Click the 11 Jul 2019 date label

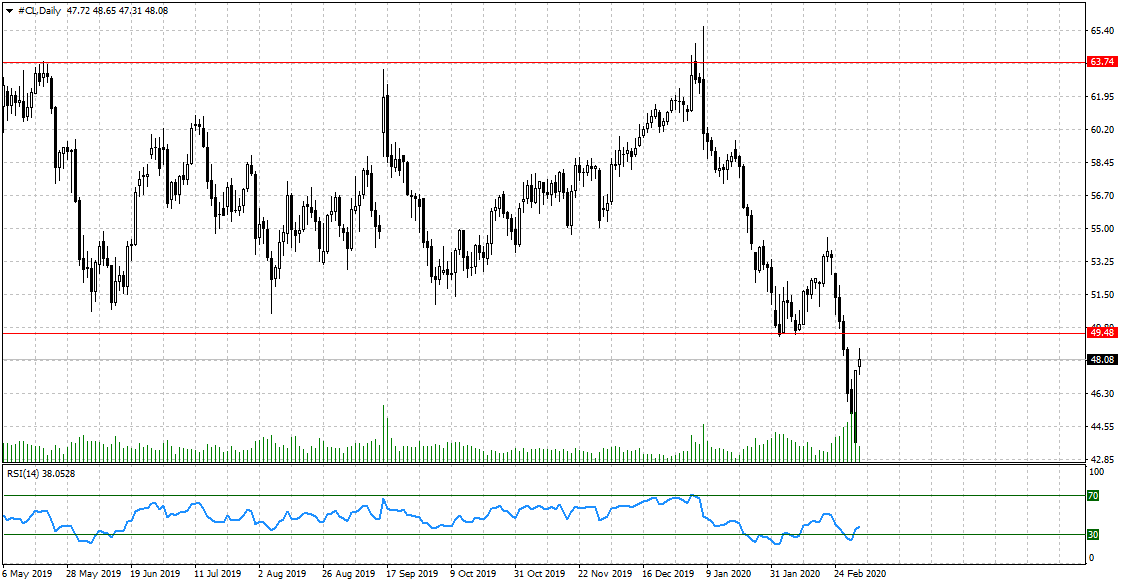217,574
